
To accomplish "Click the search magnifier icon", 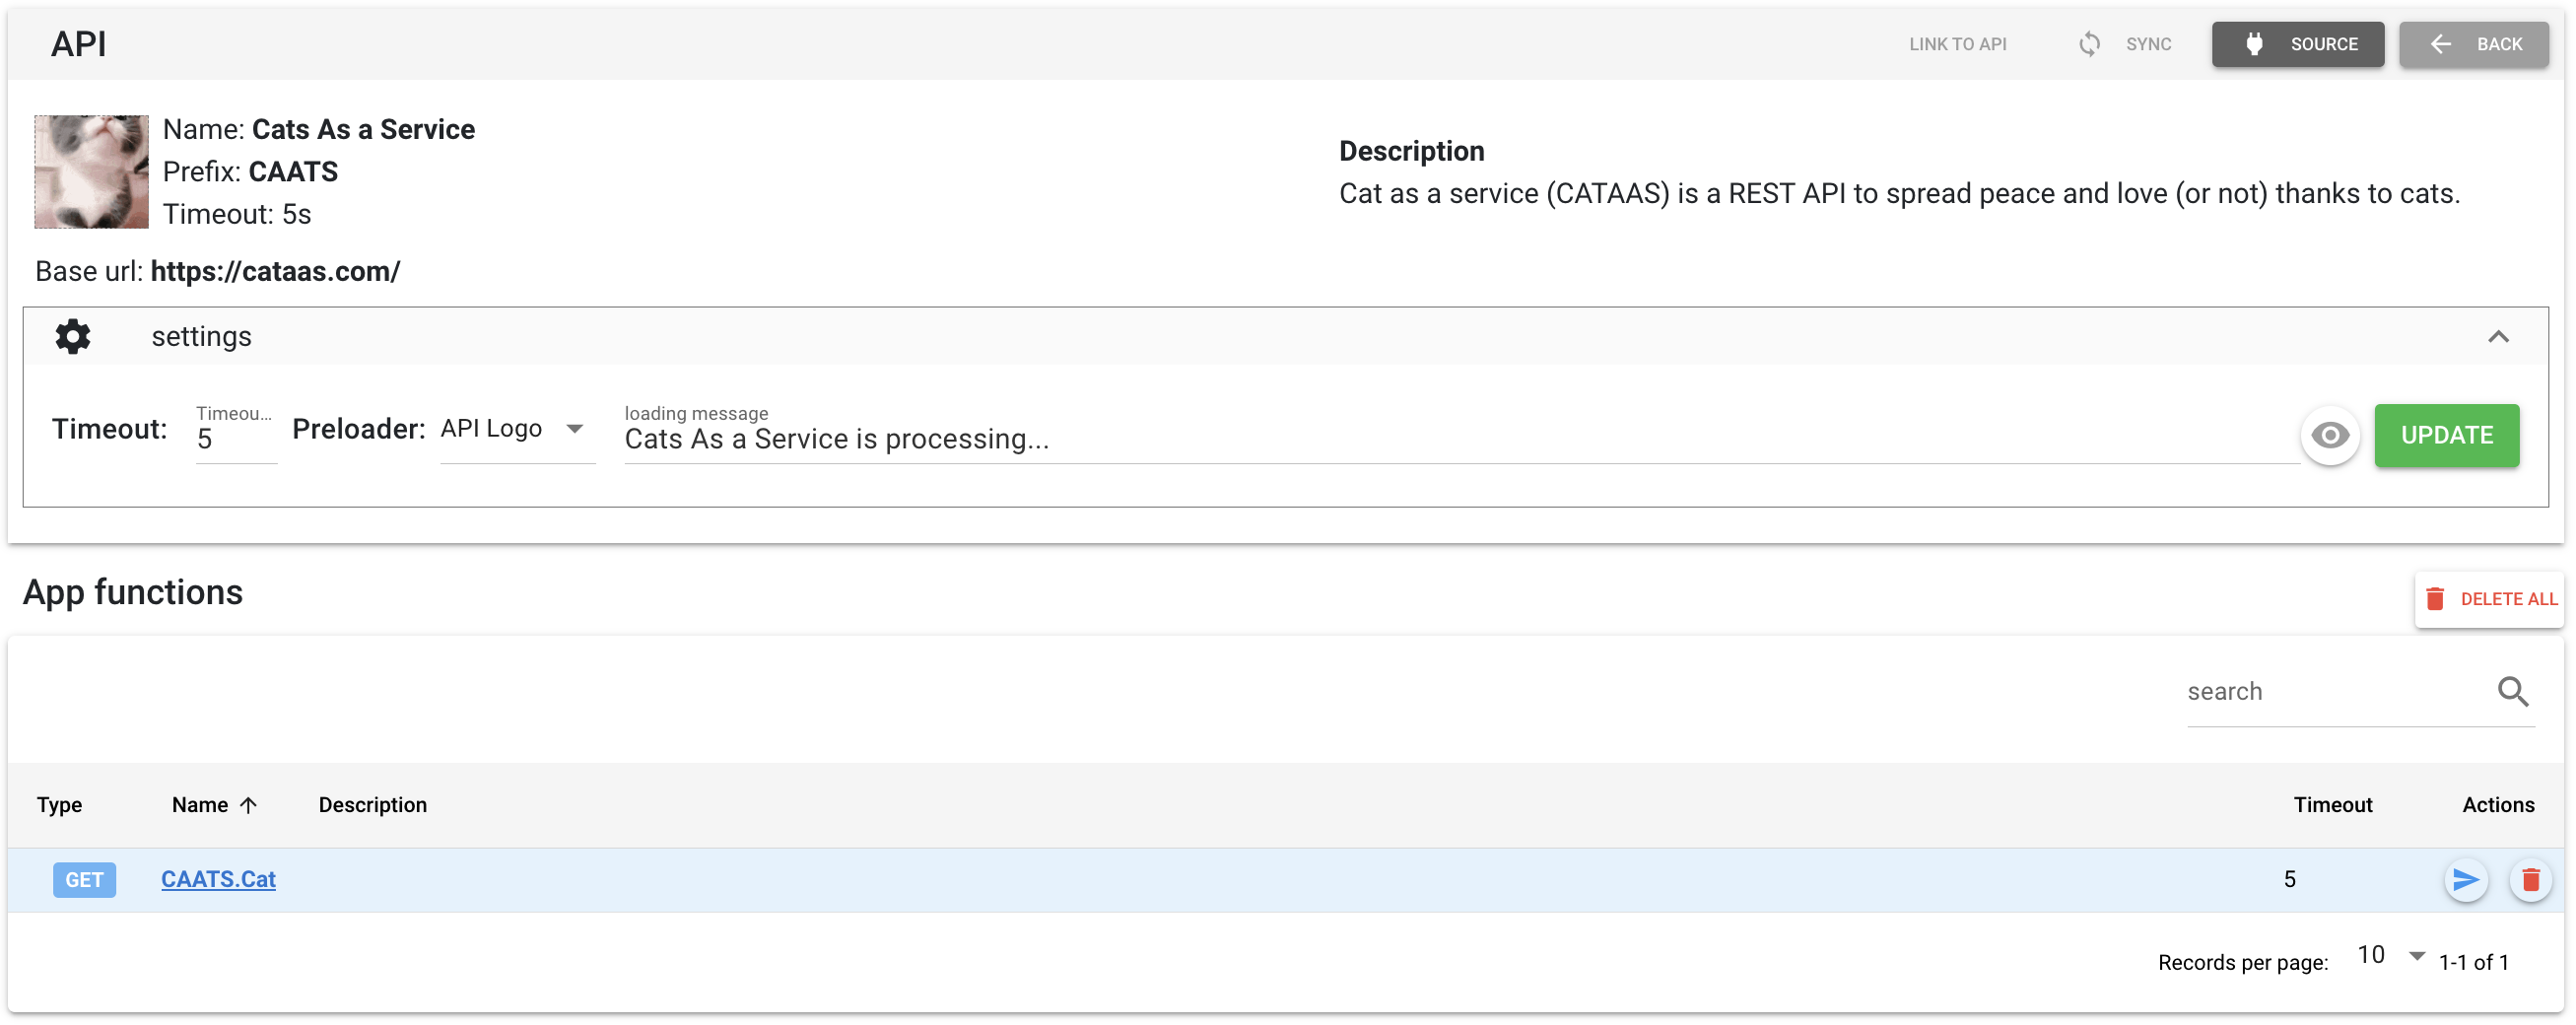I will point(2513,692).
